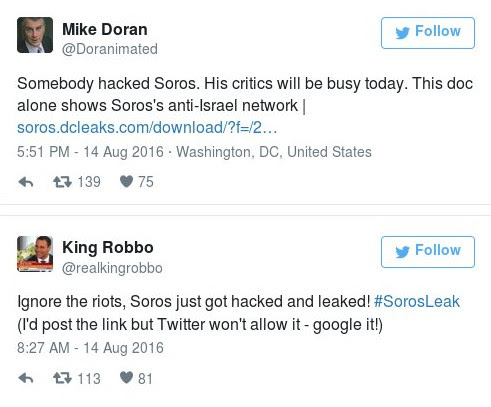
Task: Open the King Robbo display name
Action: [x=108, y=248]
